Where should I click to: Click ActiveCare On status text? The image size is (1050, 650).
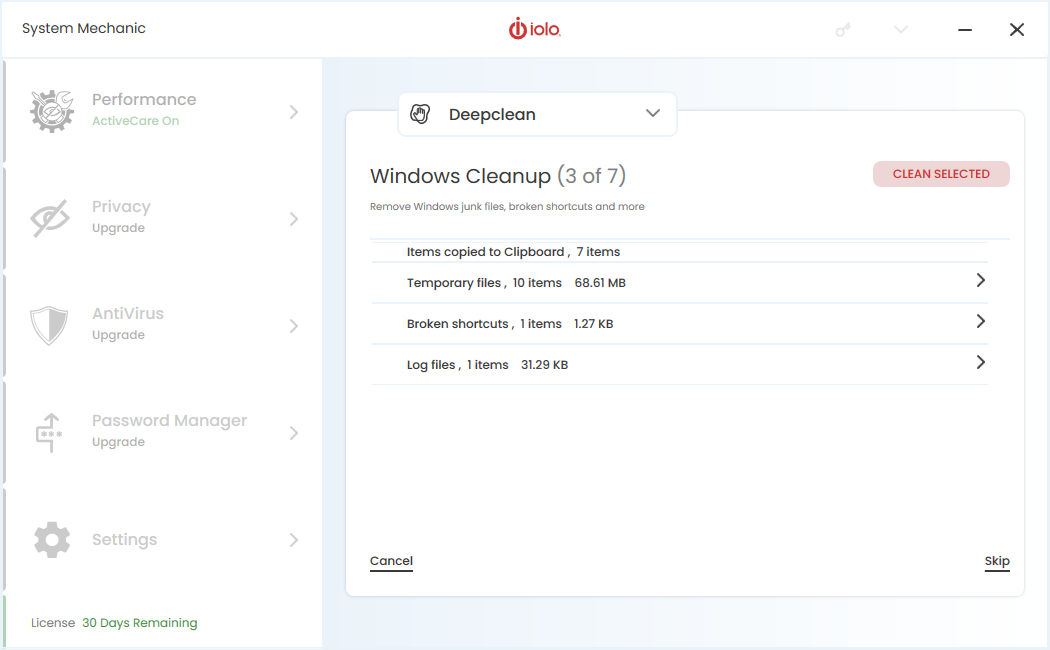click(x=135, y=121)
